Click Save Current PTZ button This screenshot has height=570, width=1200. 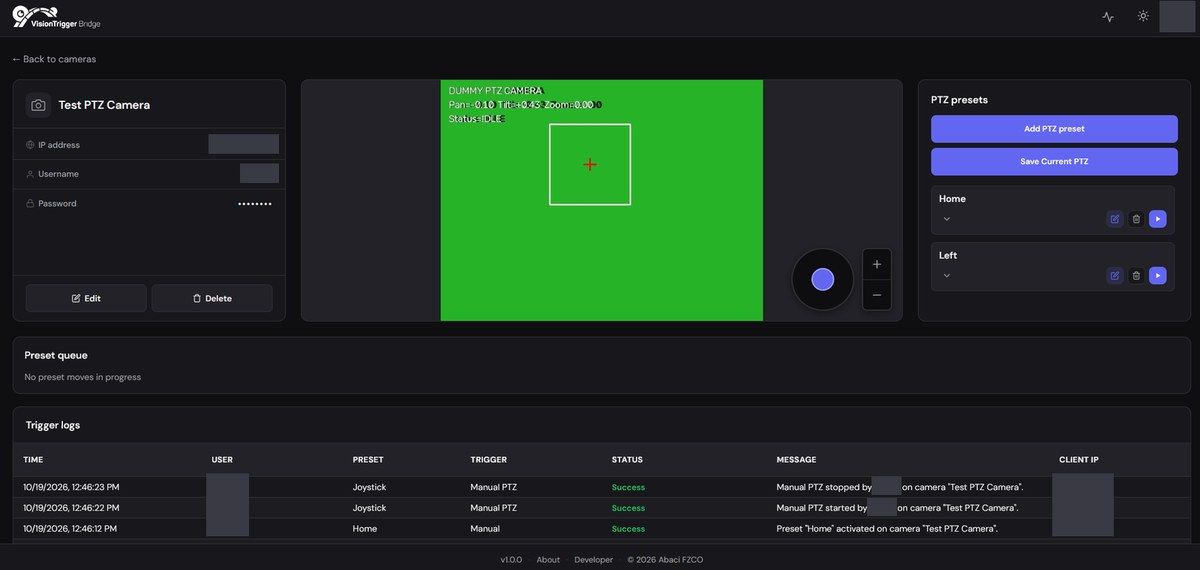tap(1054, 162)
